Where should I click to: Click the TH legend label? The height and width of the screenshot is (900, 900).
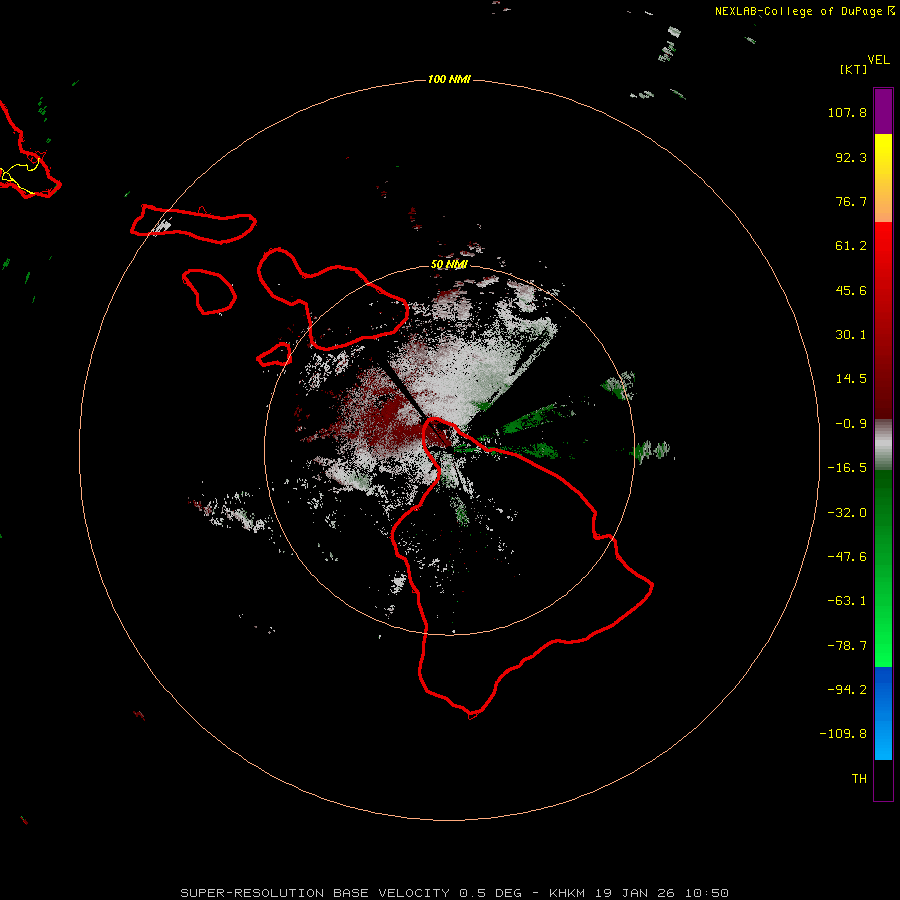[x=859, y=779]
